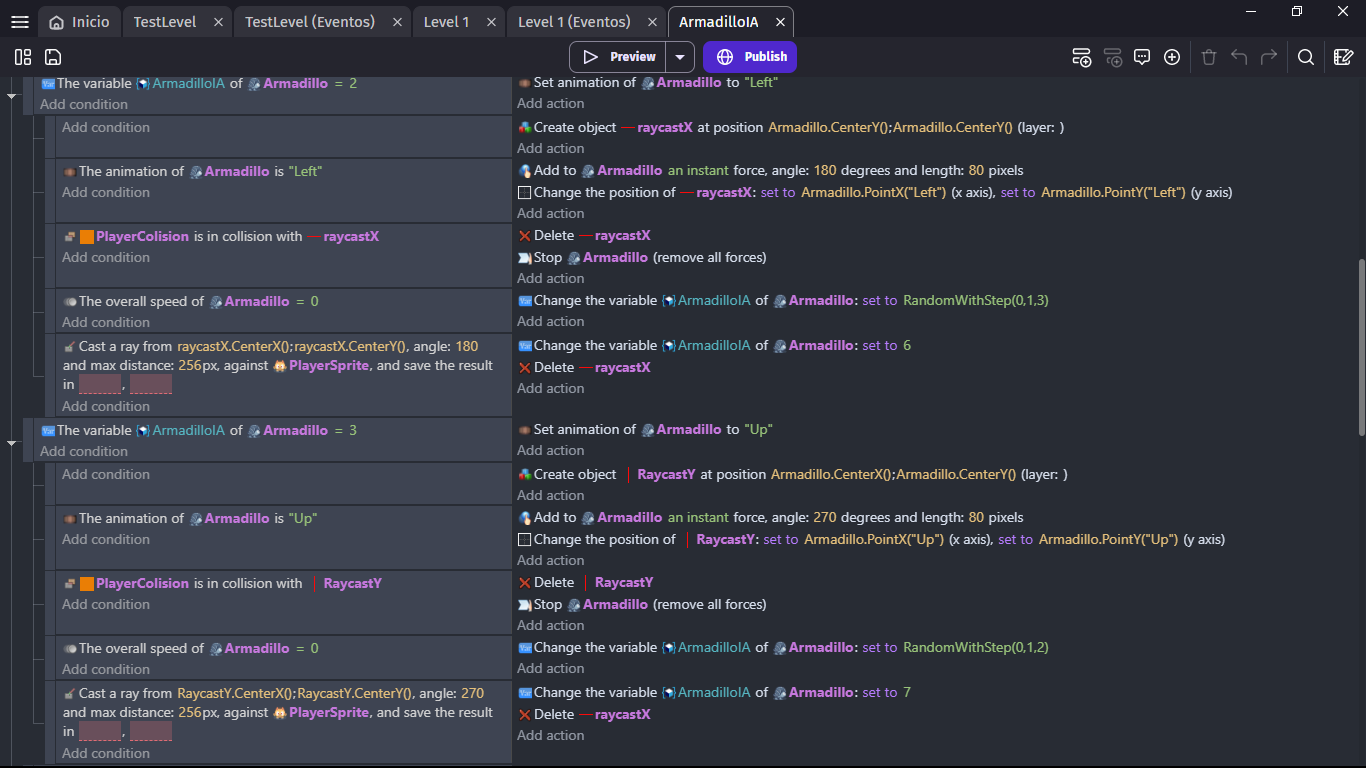1366x768 pixels.
Task: Open the Preview options dropdown arrow
Action: click(x=680, y=57)
